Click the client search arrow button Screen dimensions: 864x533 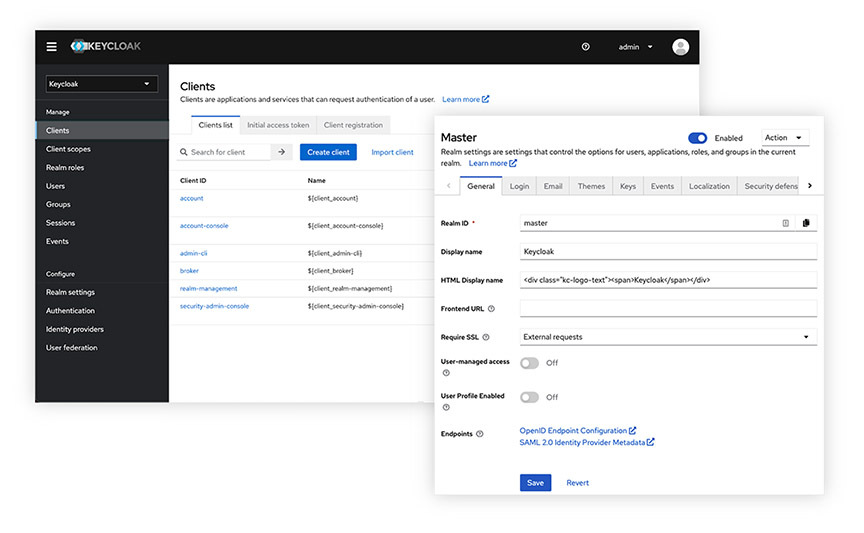tap(282, 152)
